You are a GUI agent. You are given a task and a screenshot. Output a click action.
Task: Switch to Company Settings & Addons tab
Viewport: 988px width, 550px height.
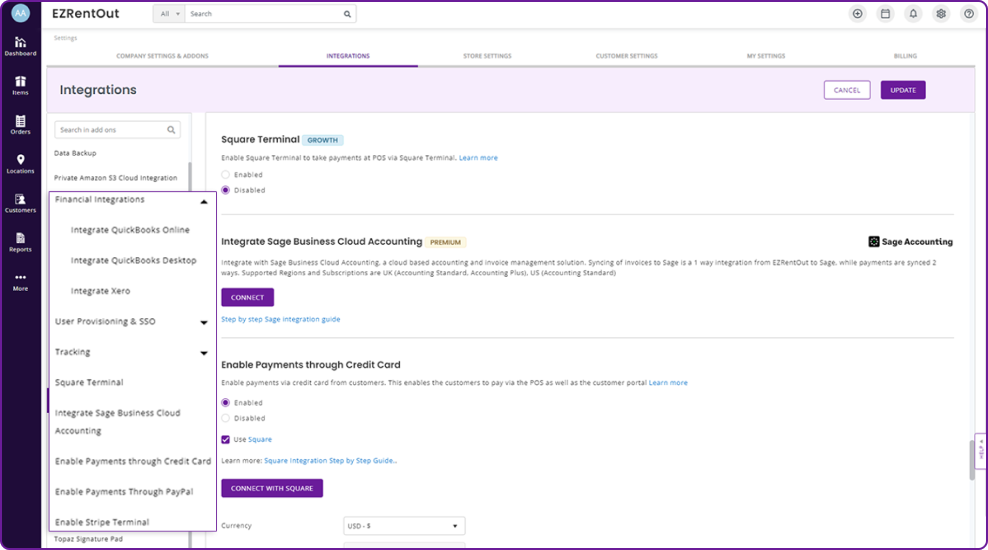click(x=162, y=56)
